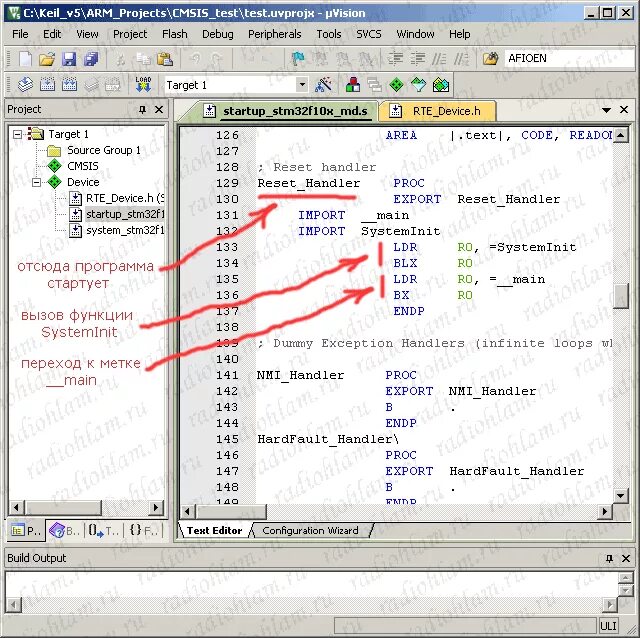Open the Project menu
Image resolution: width=640 pixels, height=638 pixels.
(130, 34)
